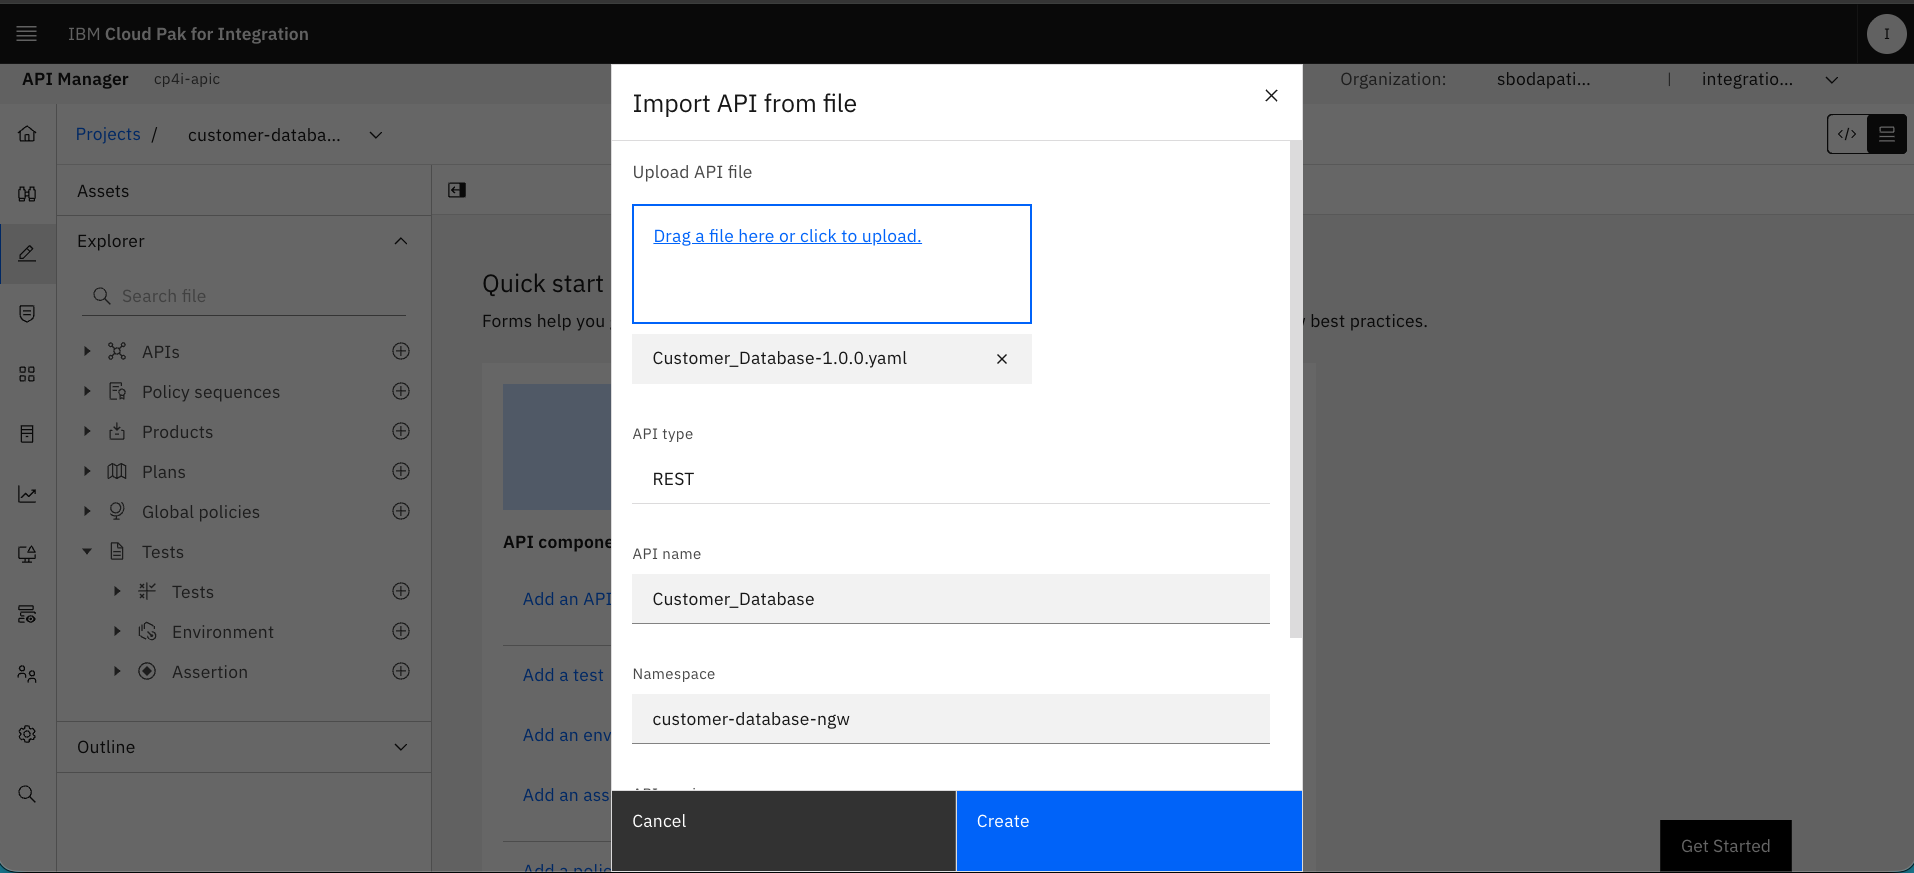Switch to the code view toggle

pos(1847,134)
